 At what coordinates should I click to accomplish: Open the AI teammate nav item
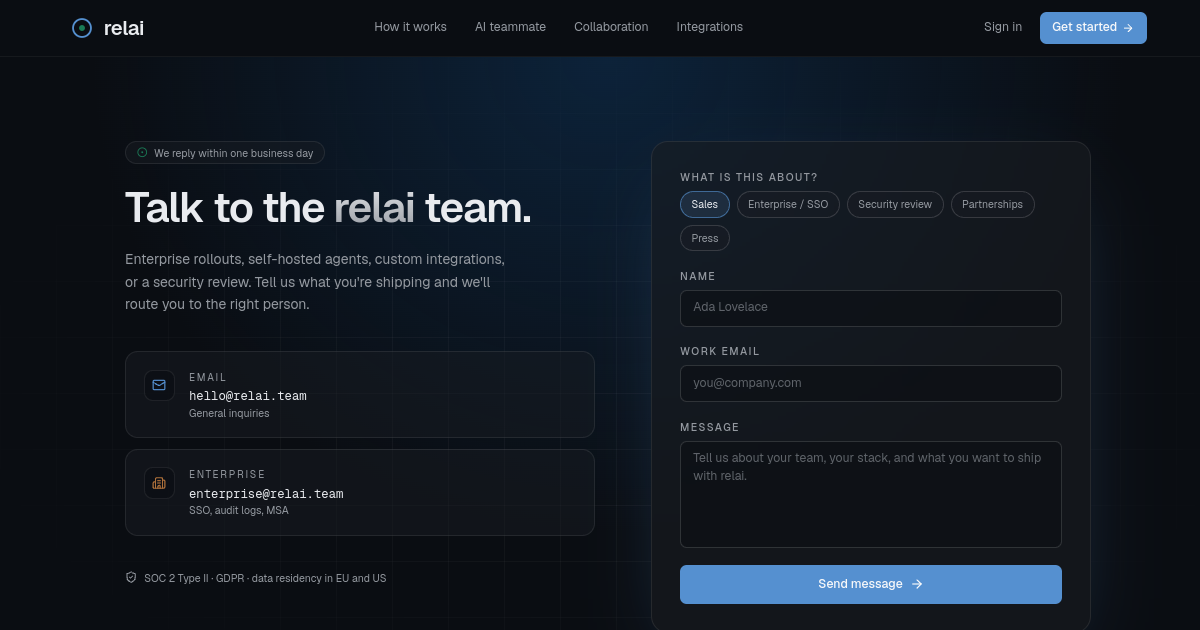coord(510,27)
